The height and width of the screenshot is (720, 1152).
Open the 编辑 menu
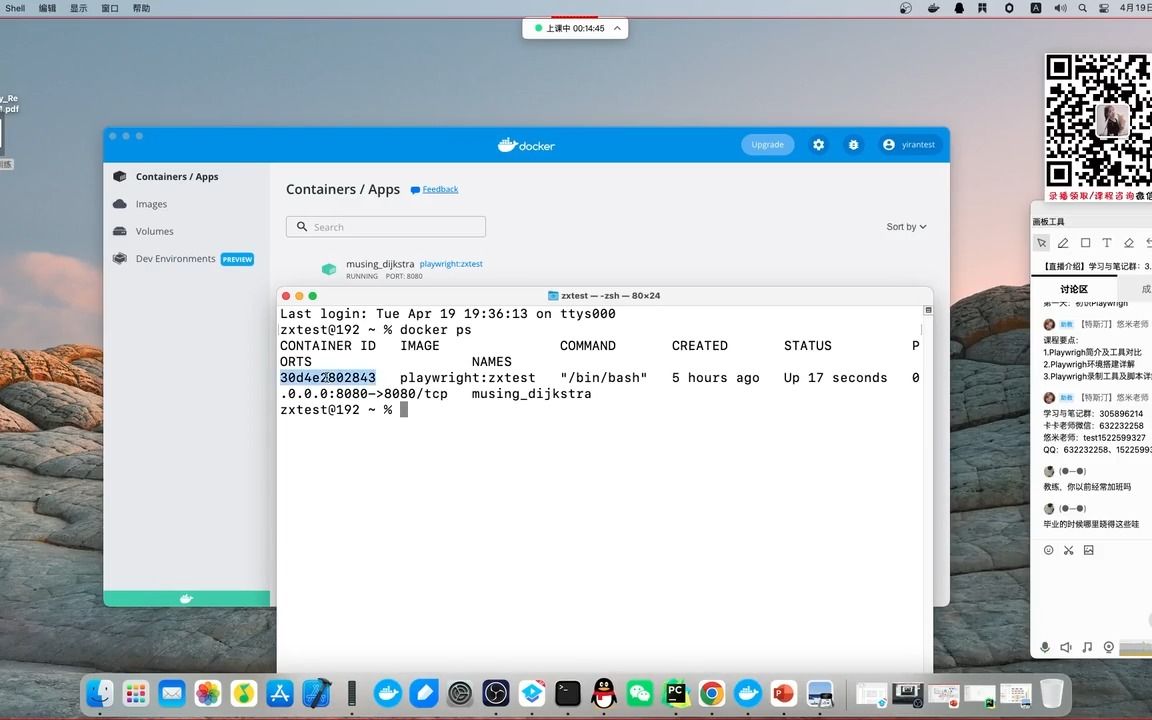[x=47, y=8]
